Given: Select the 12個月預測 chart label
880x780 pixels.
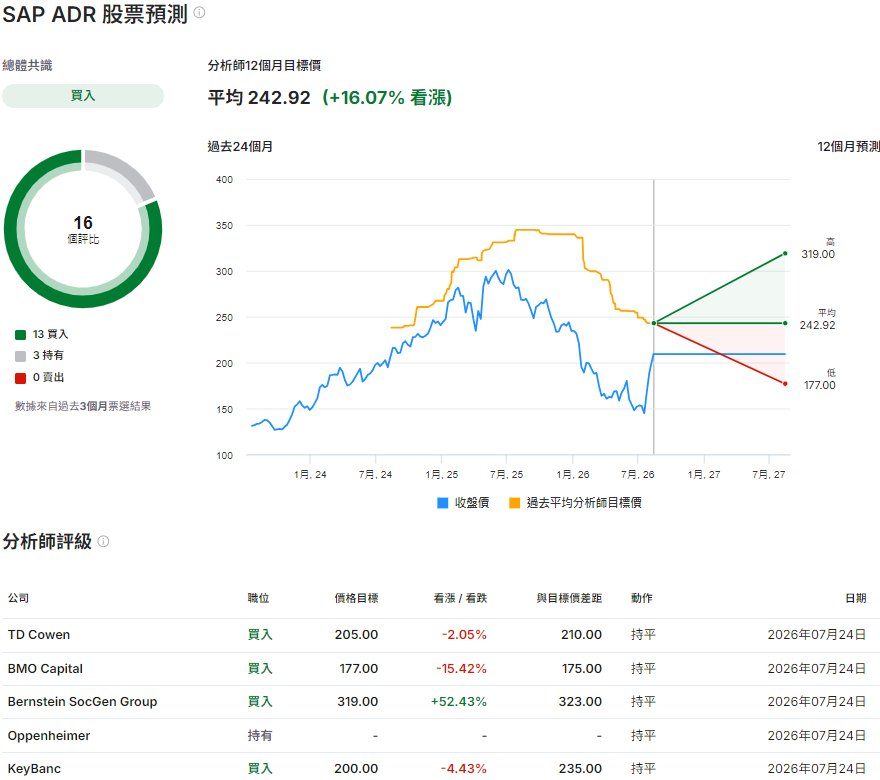Looking at the screenshot, I should [849, 146].
